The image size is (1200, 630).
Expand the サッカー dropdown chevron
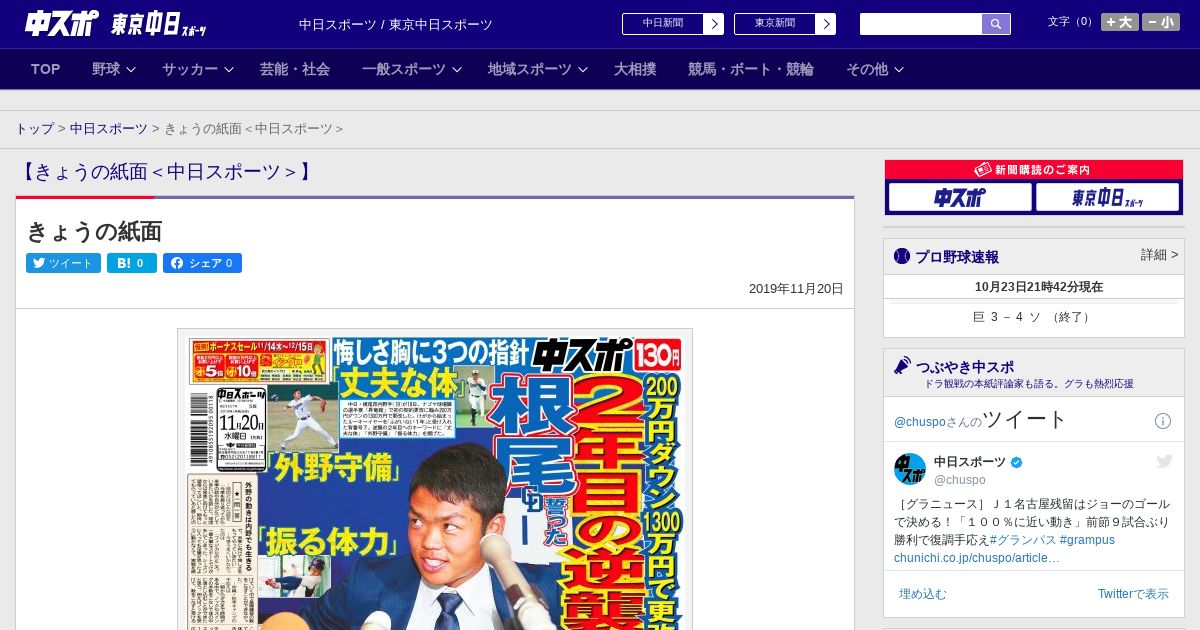point(229,69)
